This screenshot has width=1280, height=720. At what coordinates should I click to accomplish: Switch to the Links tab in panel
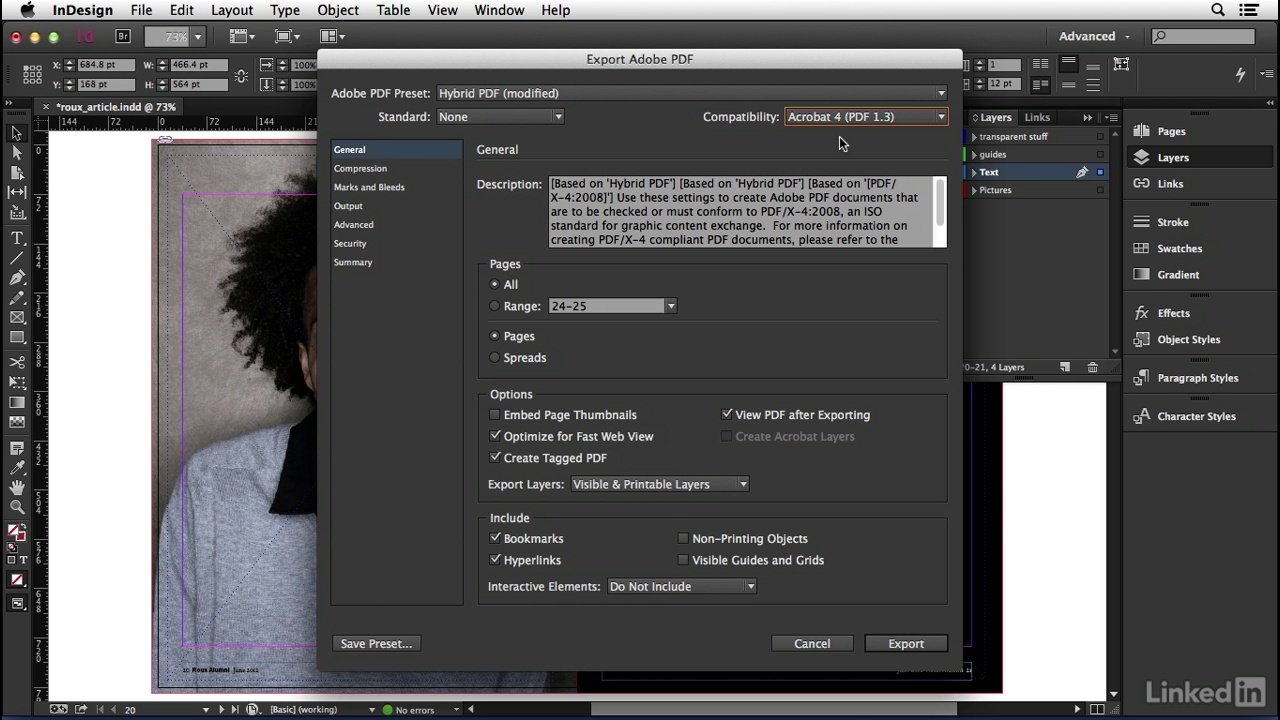[1037, 117]
